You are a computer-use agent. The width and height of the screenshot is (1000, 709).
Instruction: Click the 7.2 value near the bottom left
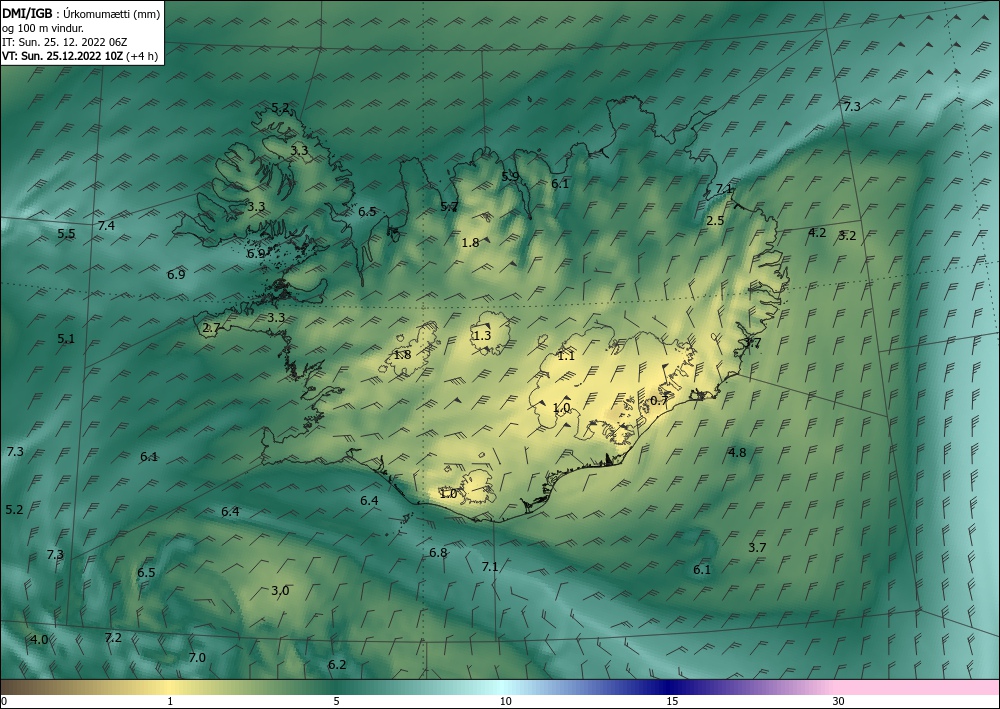[x=113, y=638]
